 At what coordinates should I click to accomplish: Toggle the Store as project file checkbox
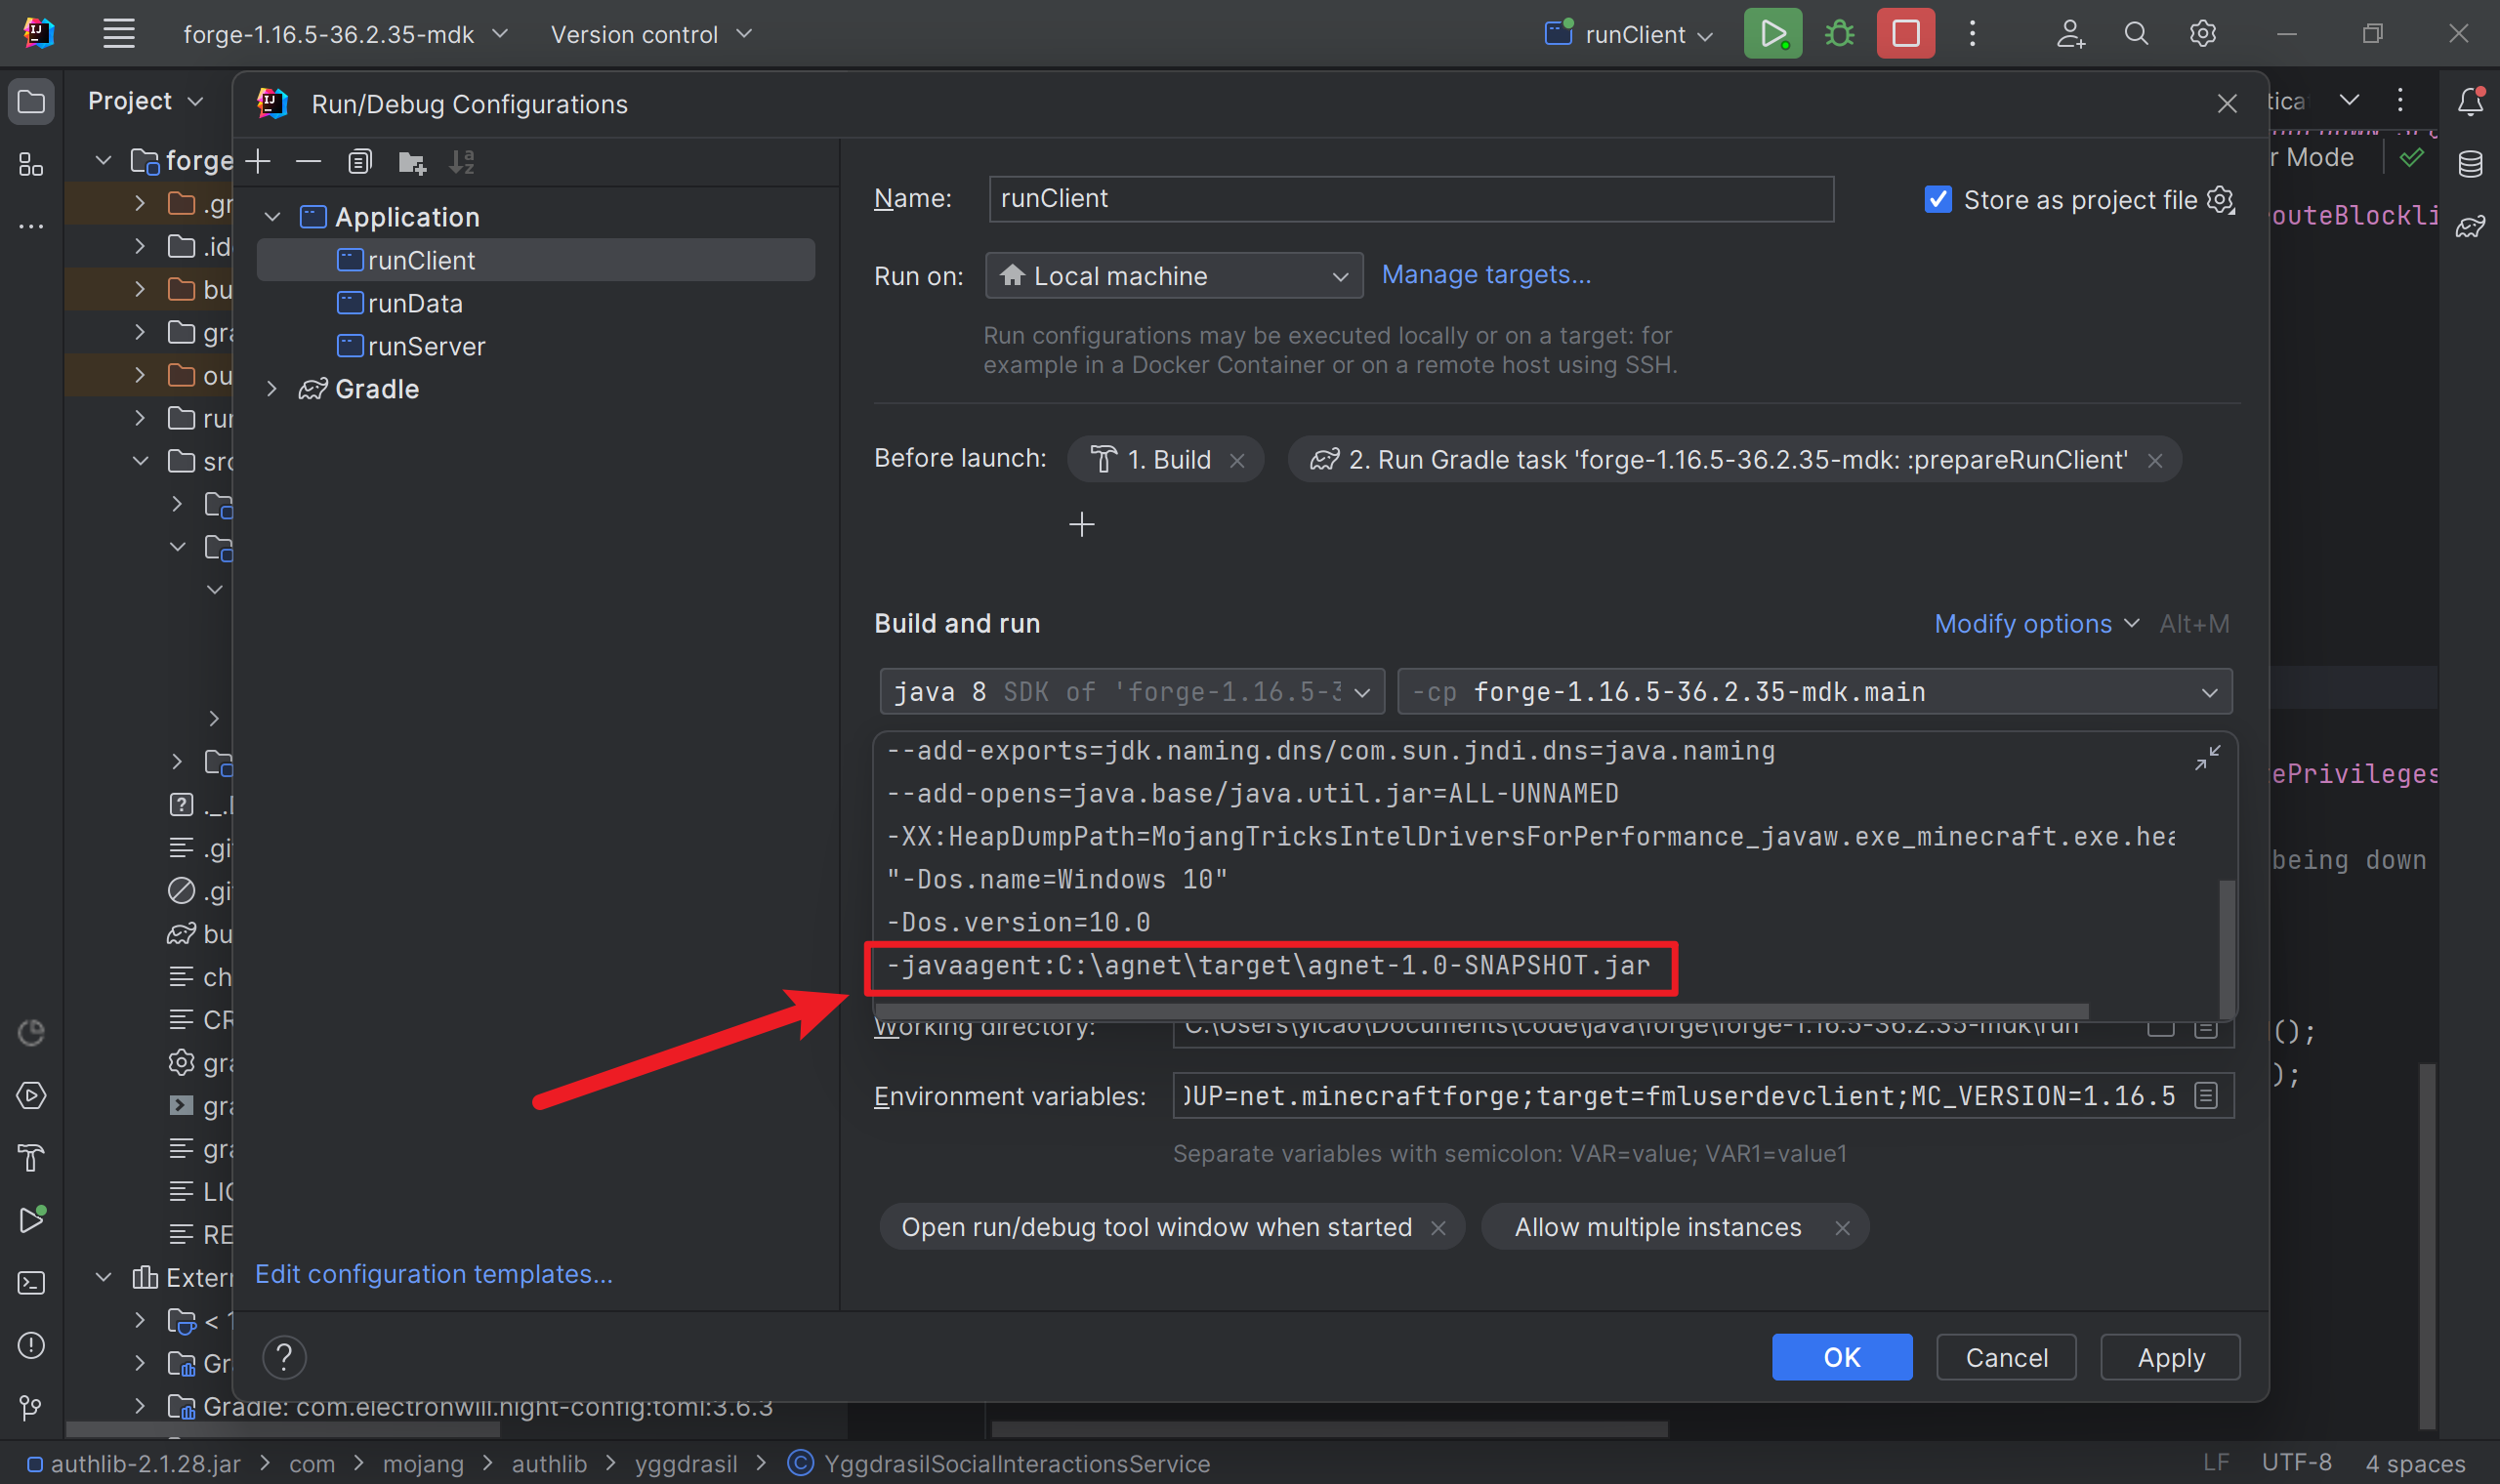[x=1938, y=198]
